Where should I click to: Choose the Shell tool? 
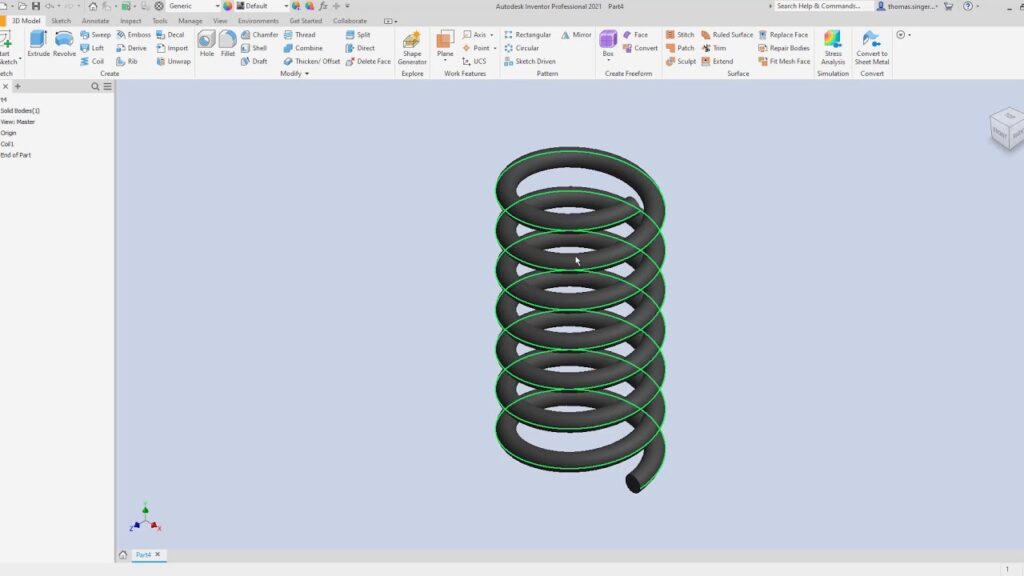(x=254, y=48)
